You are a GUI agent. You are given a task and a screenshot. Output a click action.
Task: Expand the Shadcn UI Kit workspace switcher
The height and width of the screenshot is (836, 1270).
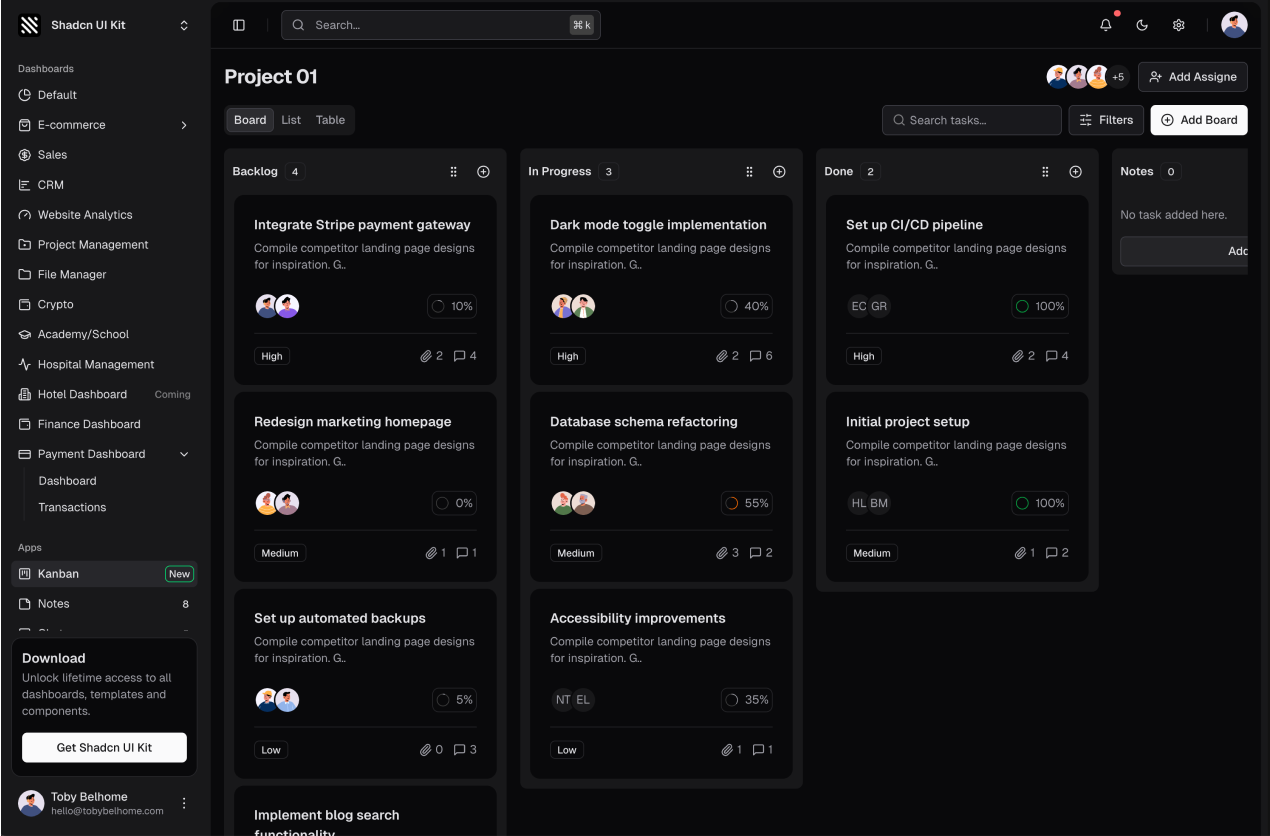click(x=184, y=25)
